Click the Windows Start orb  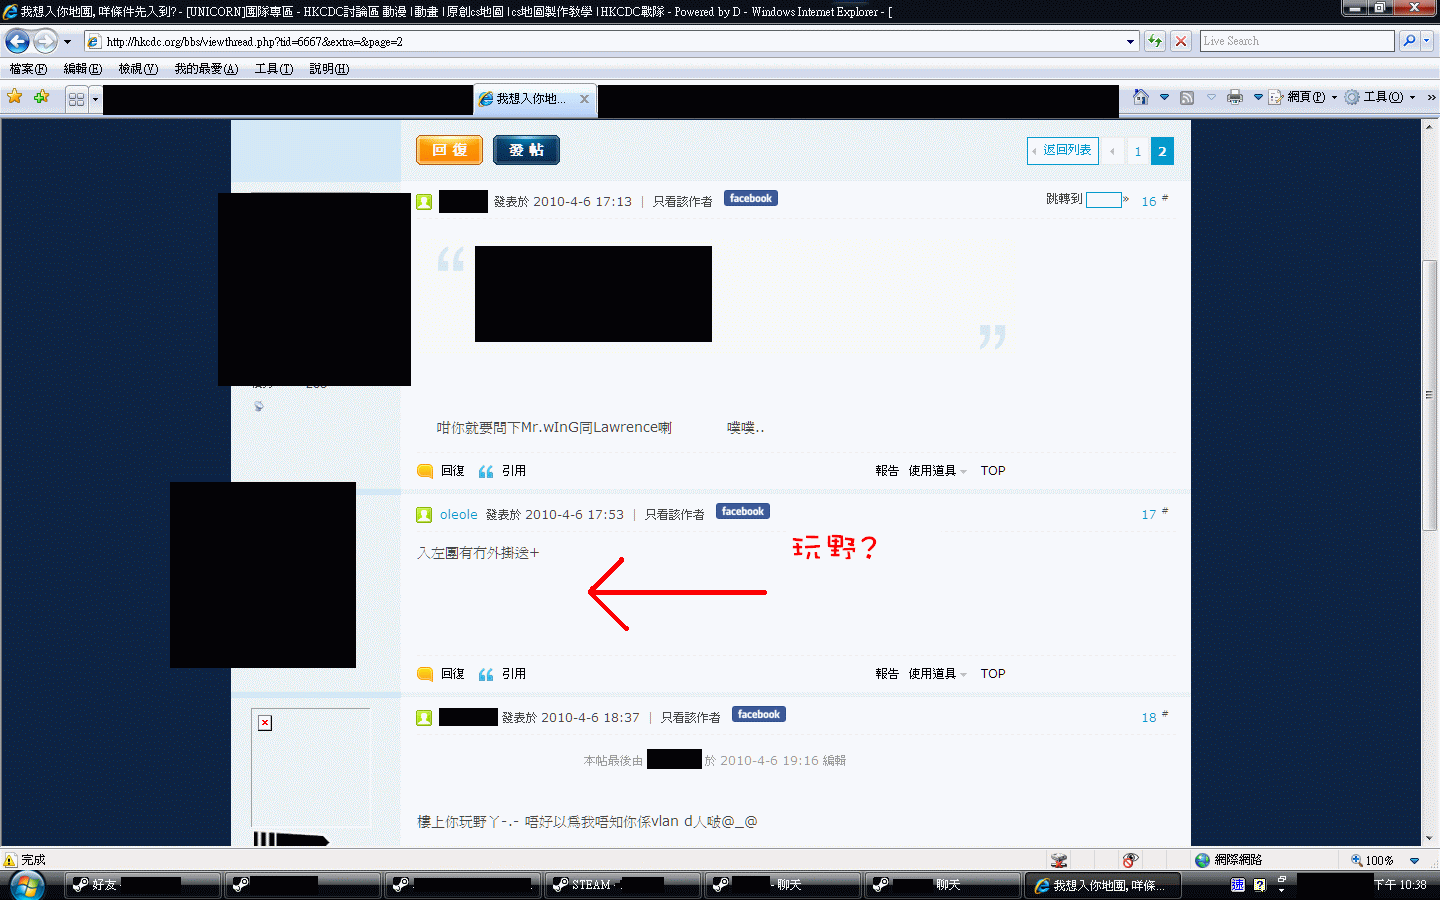(x=27, y=885)
